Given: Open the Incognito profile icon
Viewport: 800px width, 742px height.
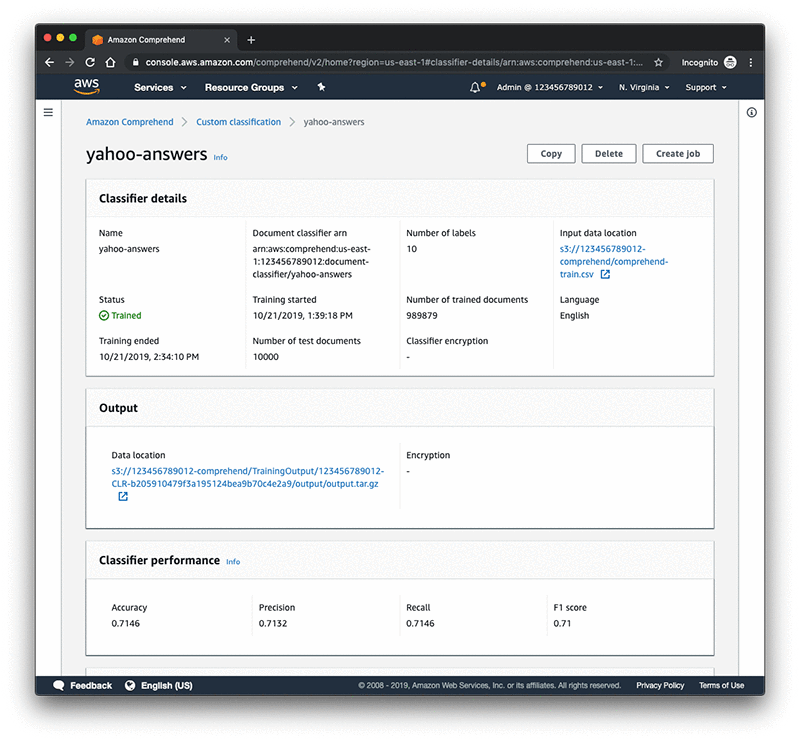Looking at the screenshot, I should [730, 62].
